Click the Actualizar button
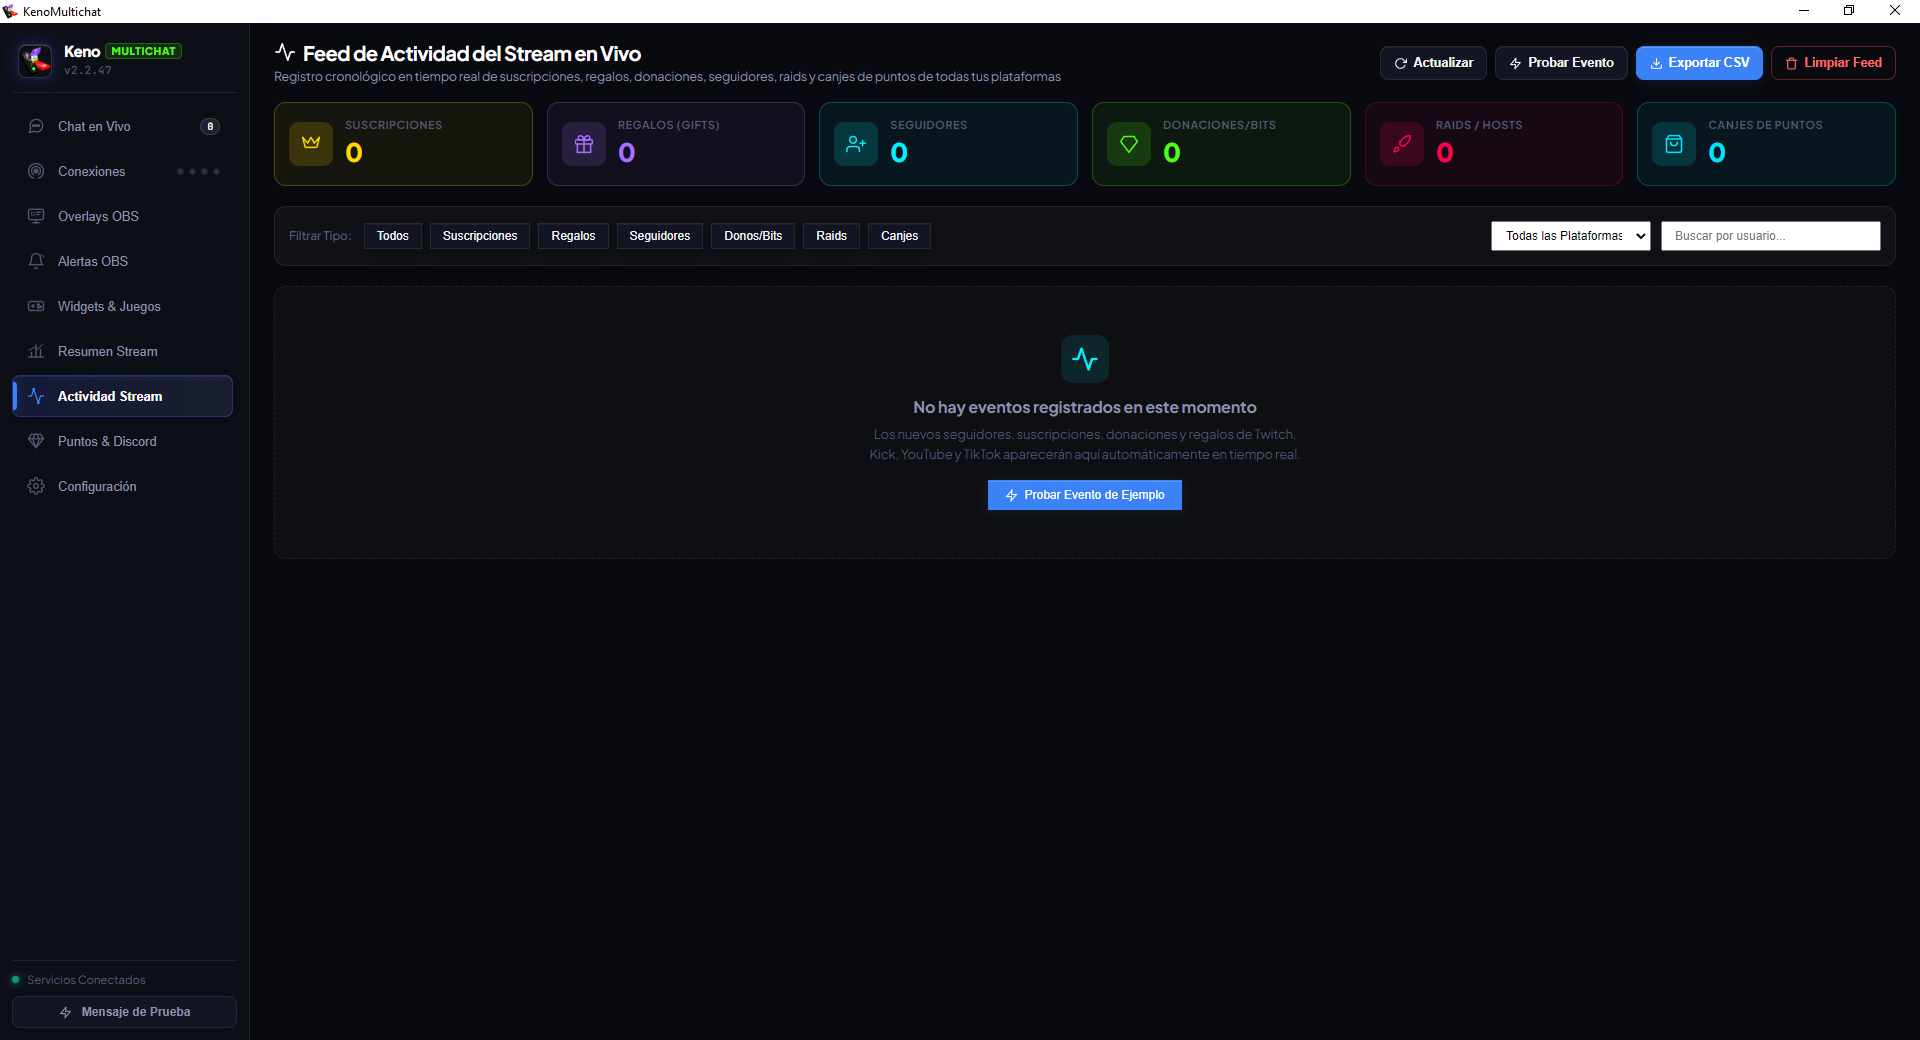This screenshot has height=1040, width=1920. coord(1433,63)
